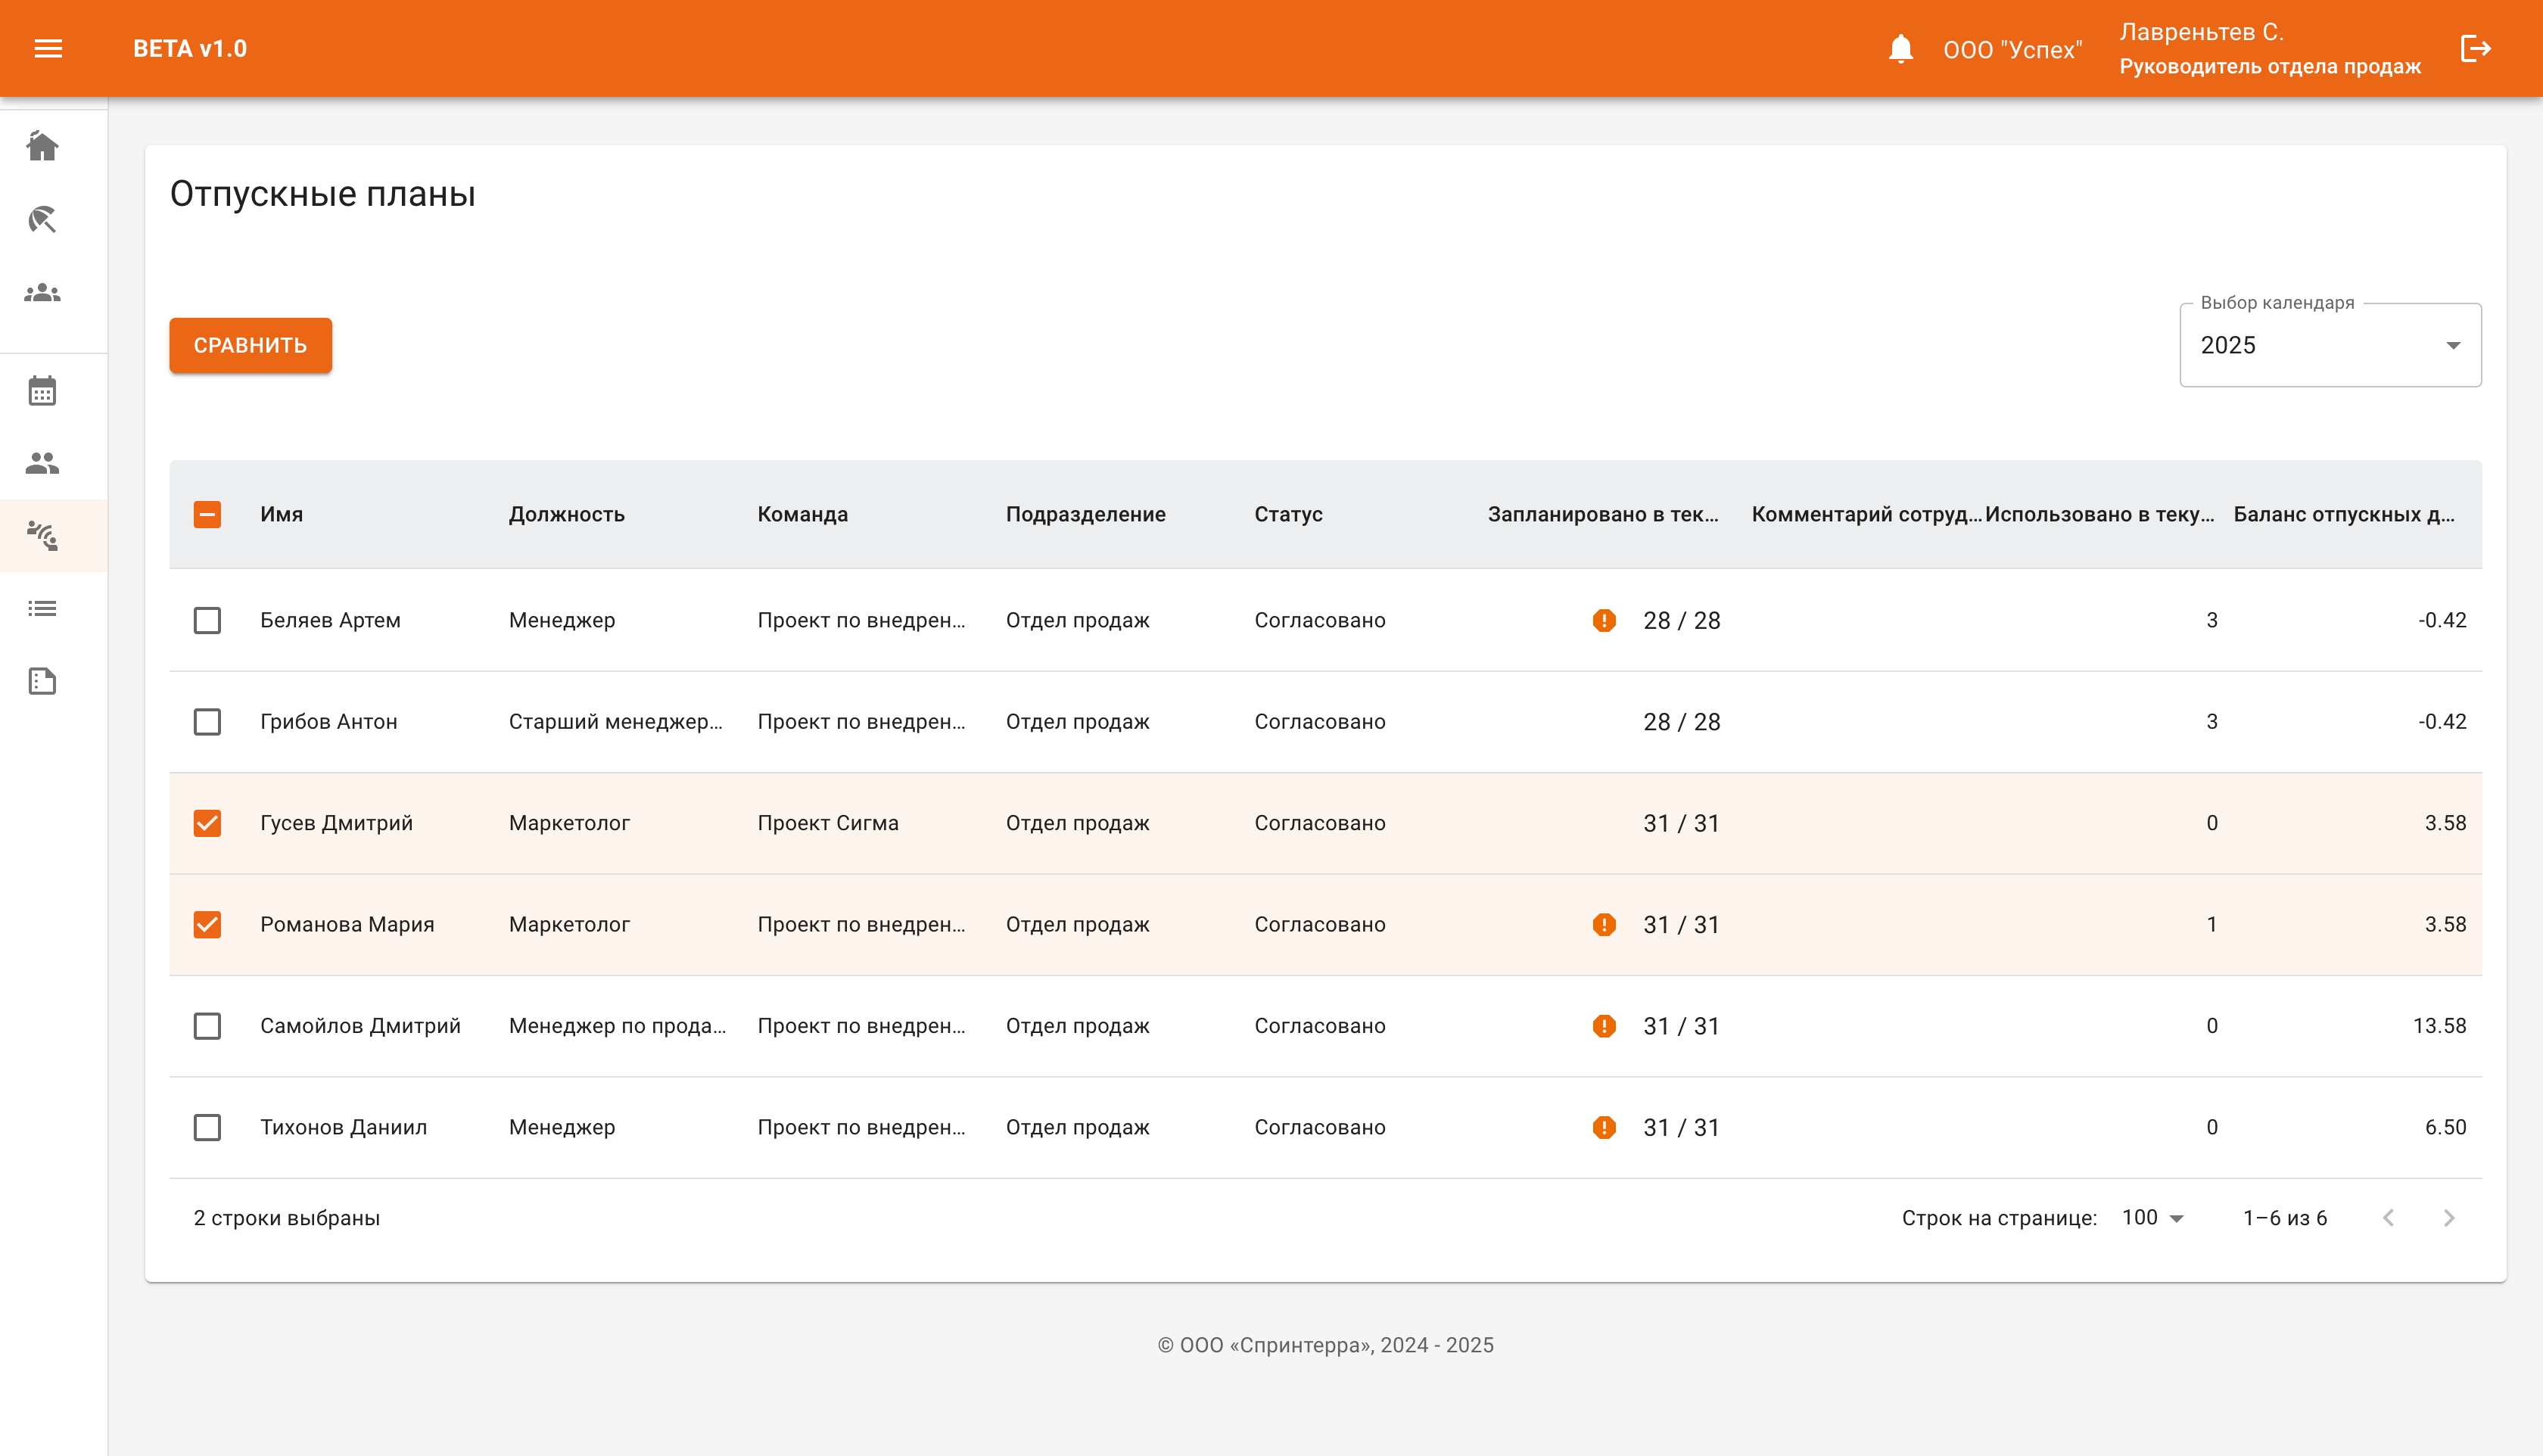Go to the home sidebar icon
The image size is (2543, 1456).
(x=42, y=147)
